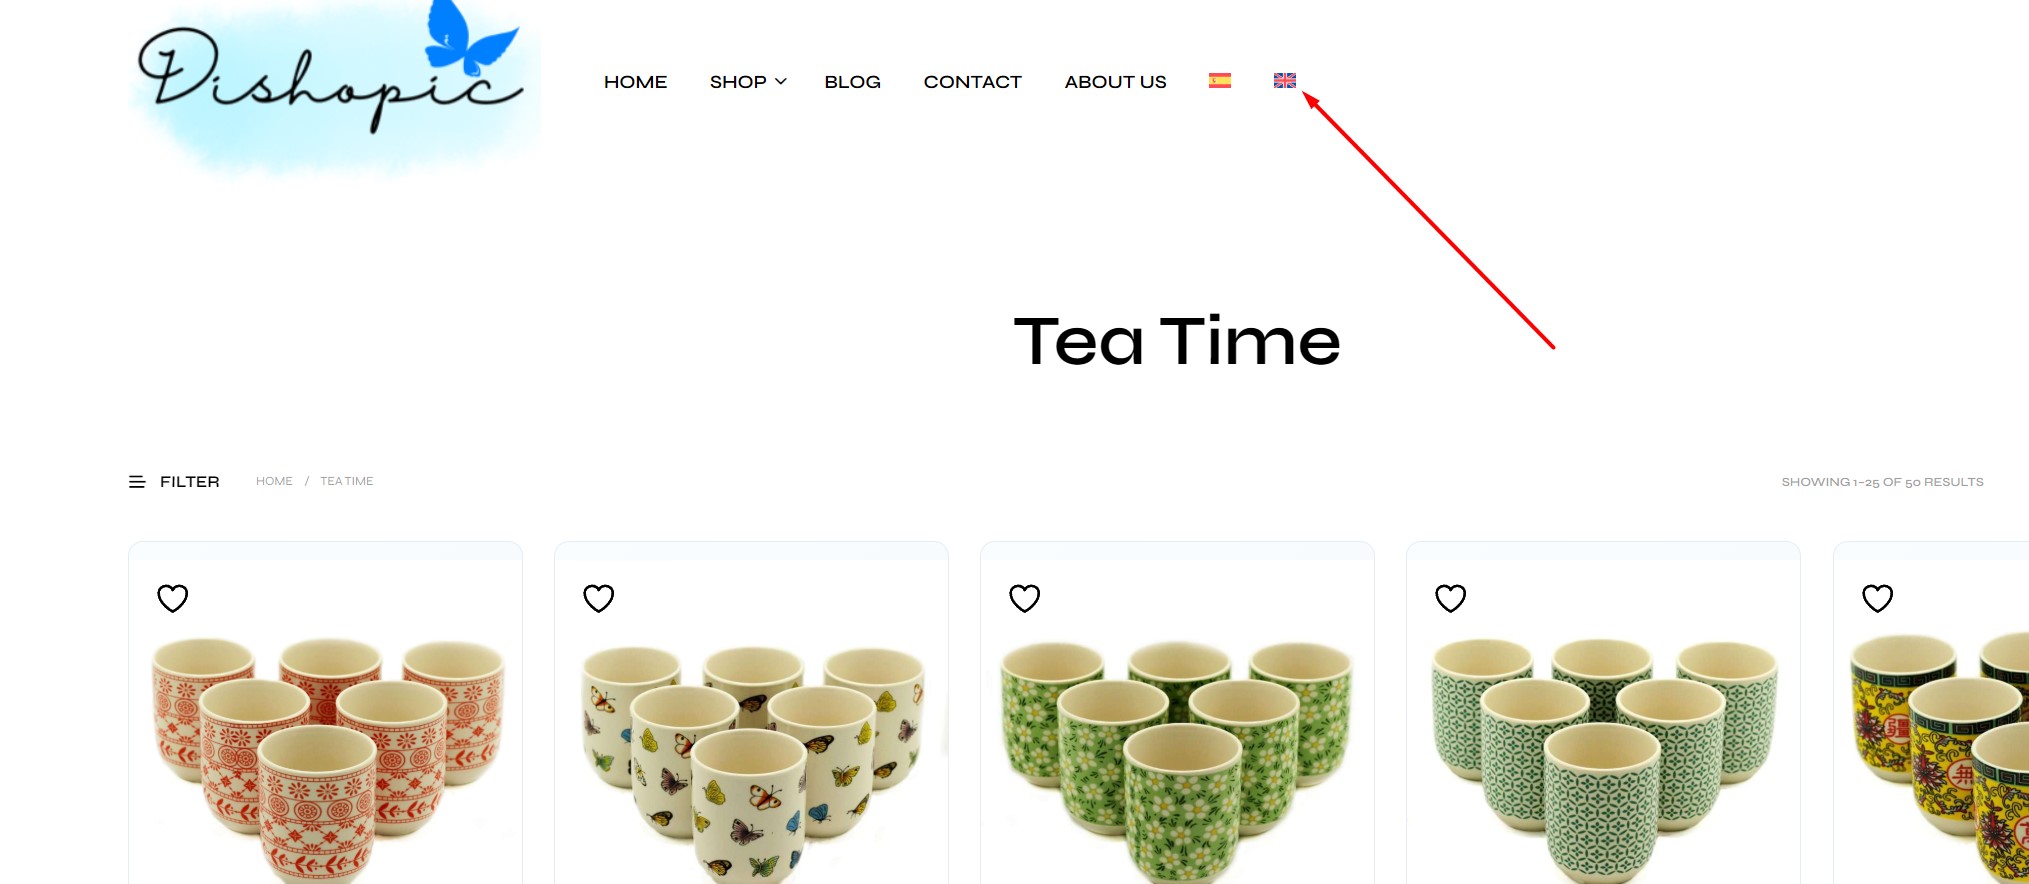Click the Dishopic butterfly logo
This screenshot has width=2029, height=884.
pyautogui.click(x=334, y=88)
